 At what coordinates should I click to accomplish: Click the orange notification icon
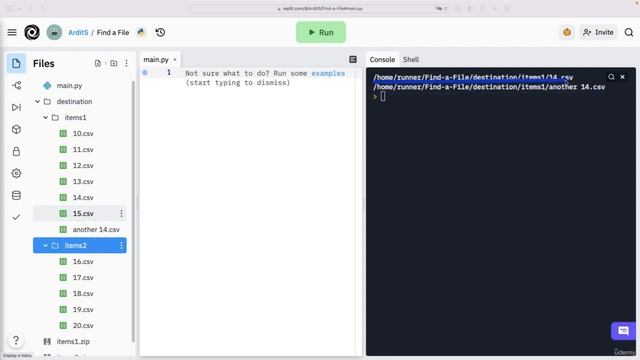pos(567,32)
